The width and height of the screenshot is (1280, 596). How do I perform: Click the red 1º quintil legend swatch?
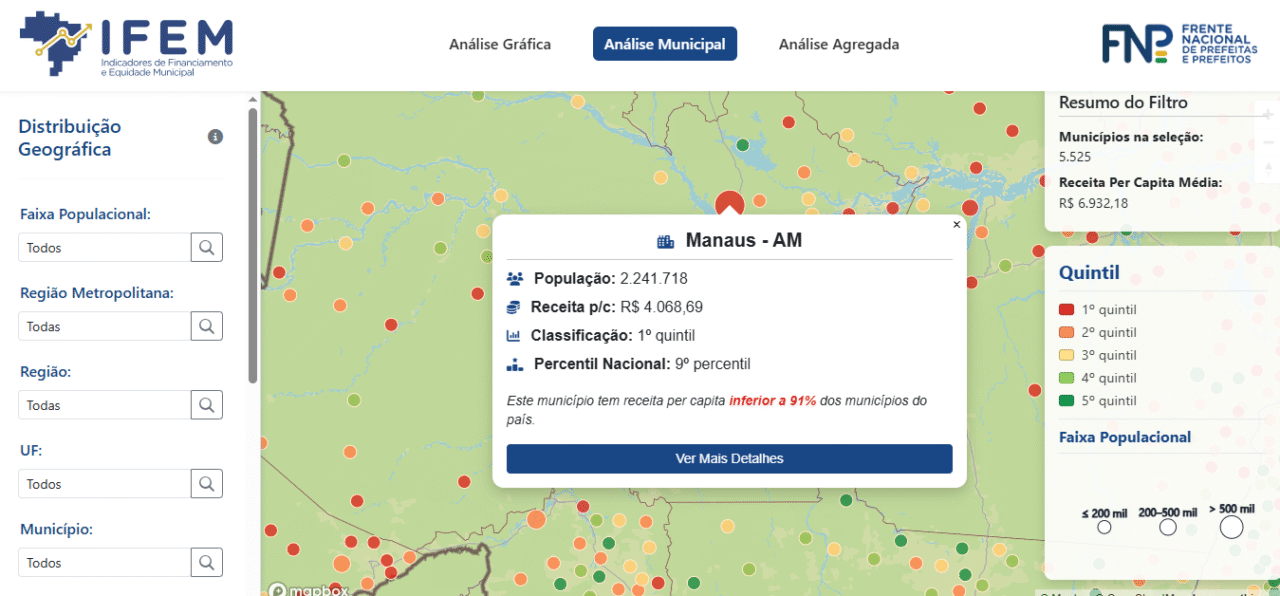click(1066, 310)
